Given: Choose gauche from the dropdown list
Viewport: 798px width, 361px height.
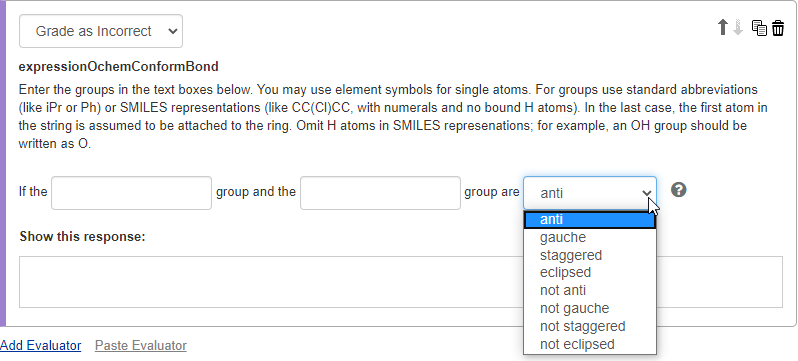Looking at the screenshot, I should pyautogui.click(x=590, y=237).
